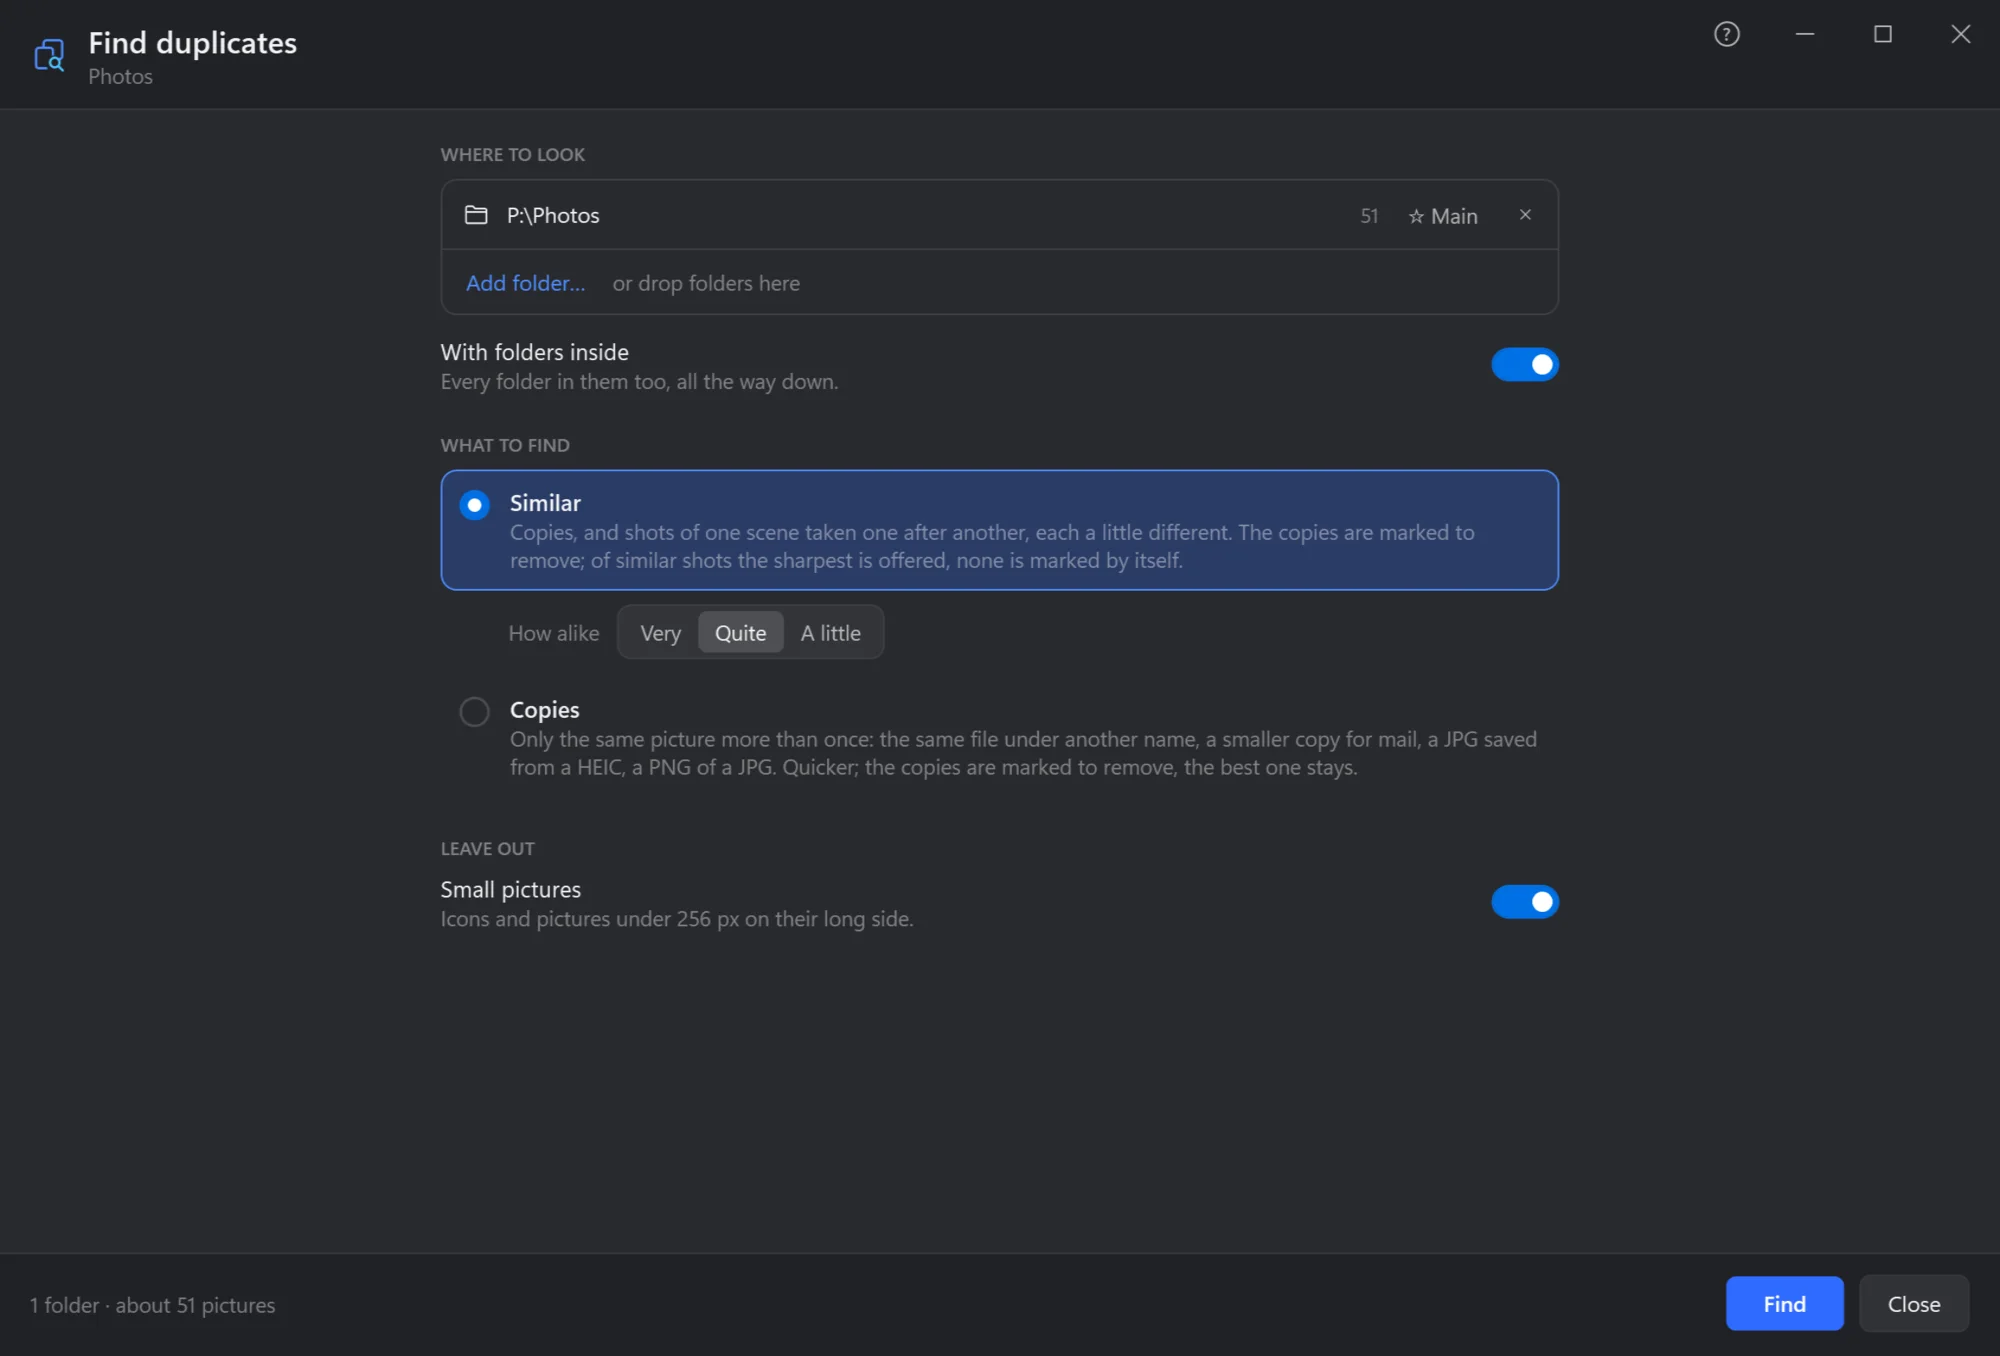2000x1356 pixels.
Task: Minimize the Find duplicates window
Action: 1805,35
